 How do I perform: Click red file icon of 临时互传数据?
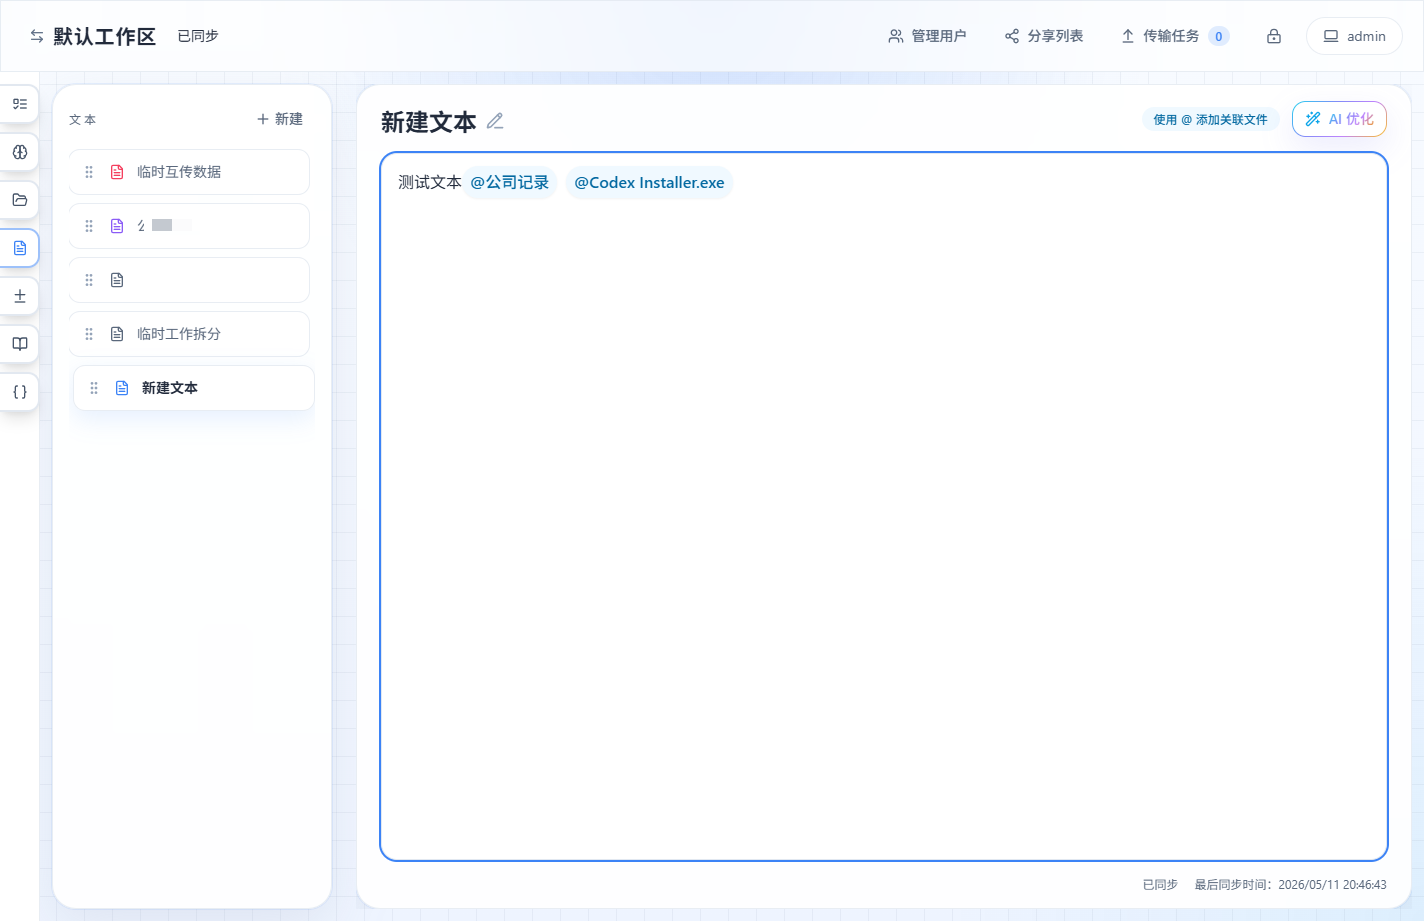tap(117, 172)
